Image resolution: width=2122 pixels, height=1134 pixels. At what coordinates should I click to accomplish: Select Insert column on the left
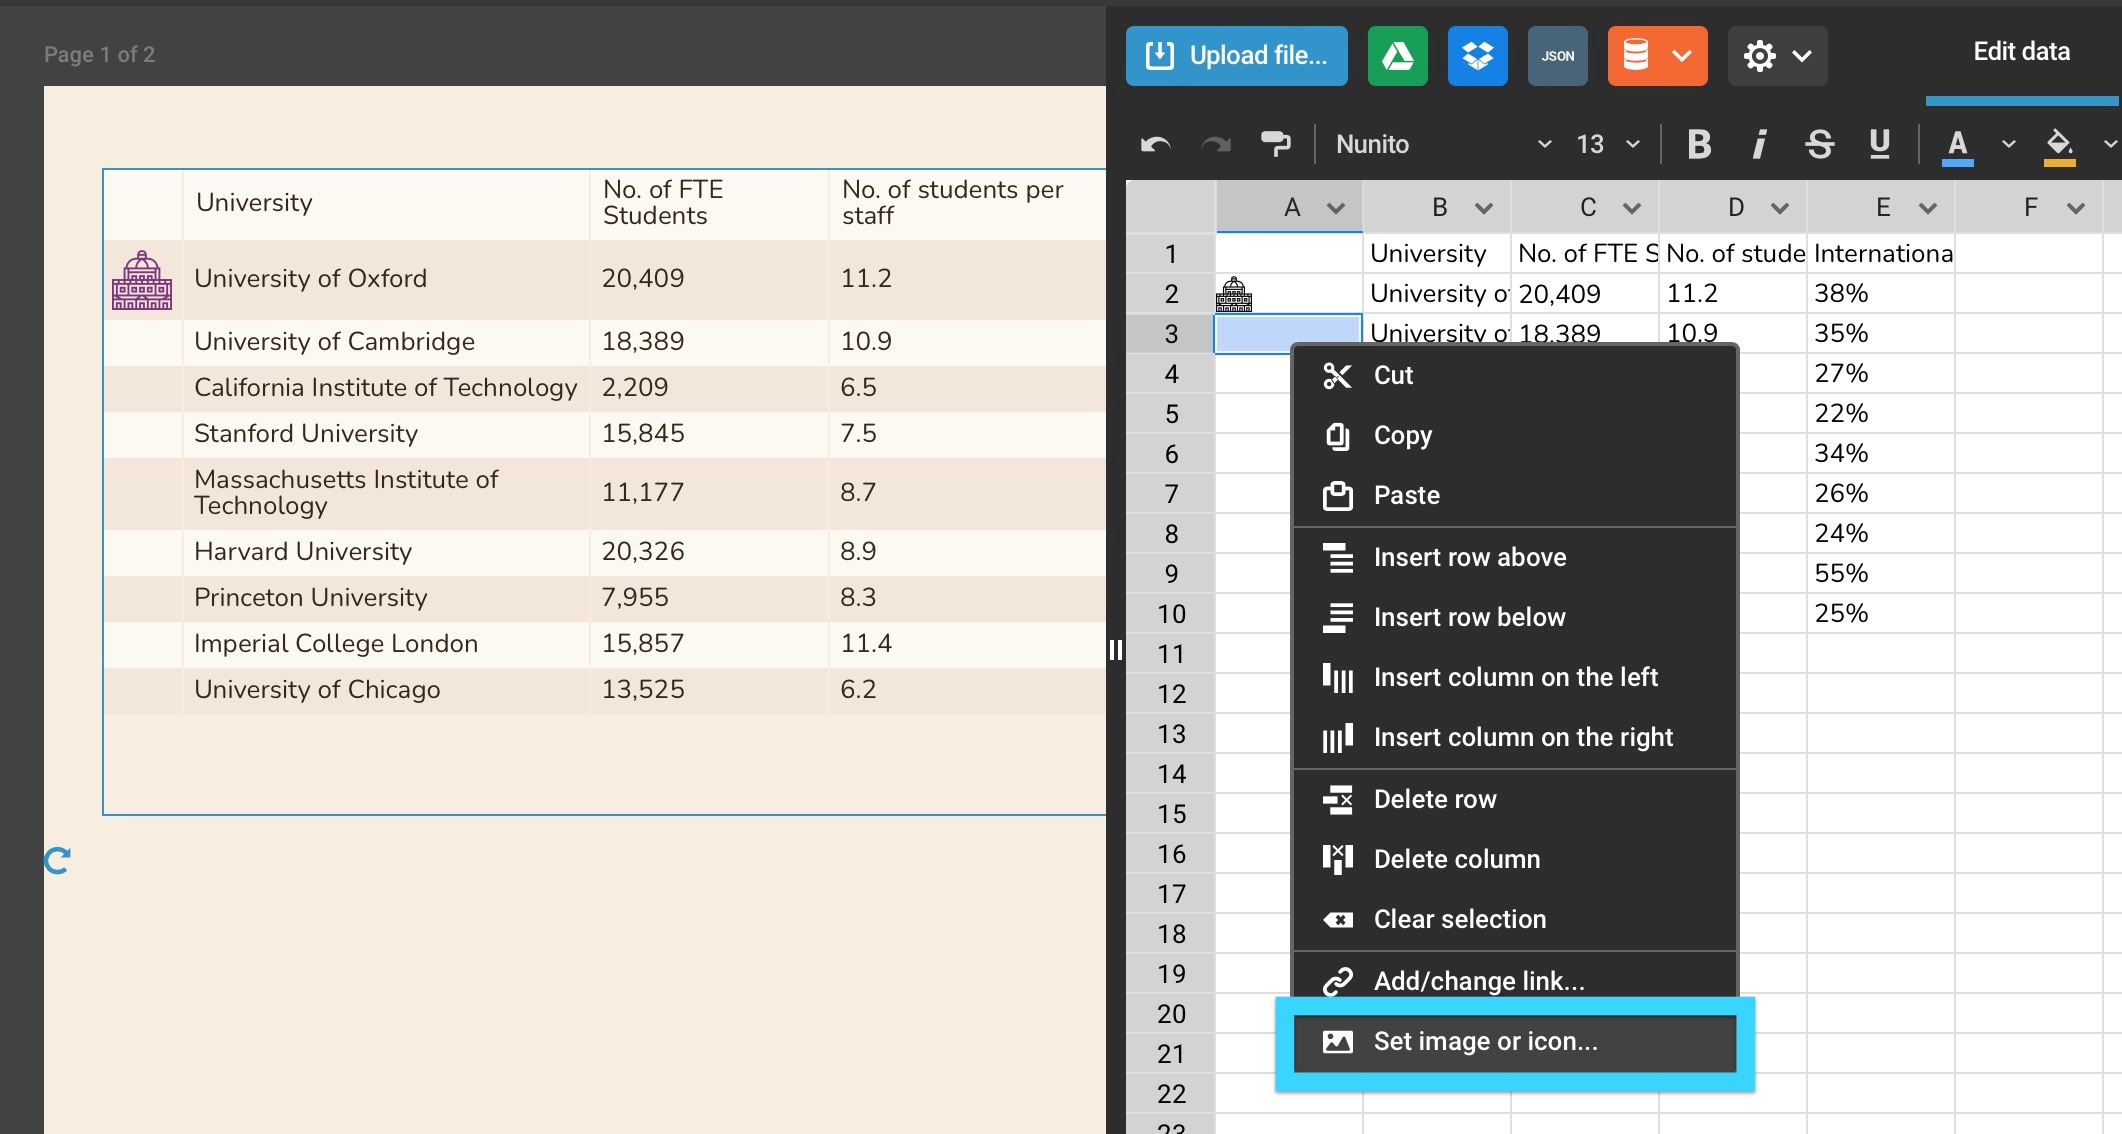coord(1515,677)
